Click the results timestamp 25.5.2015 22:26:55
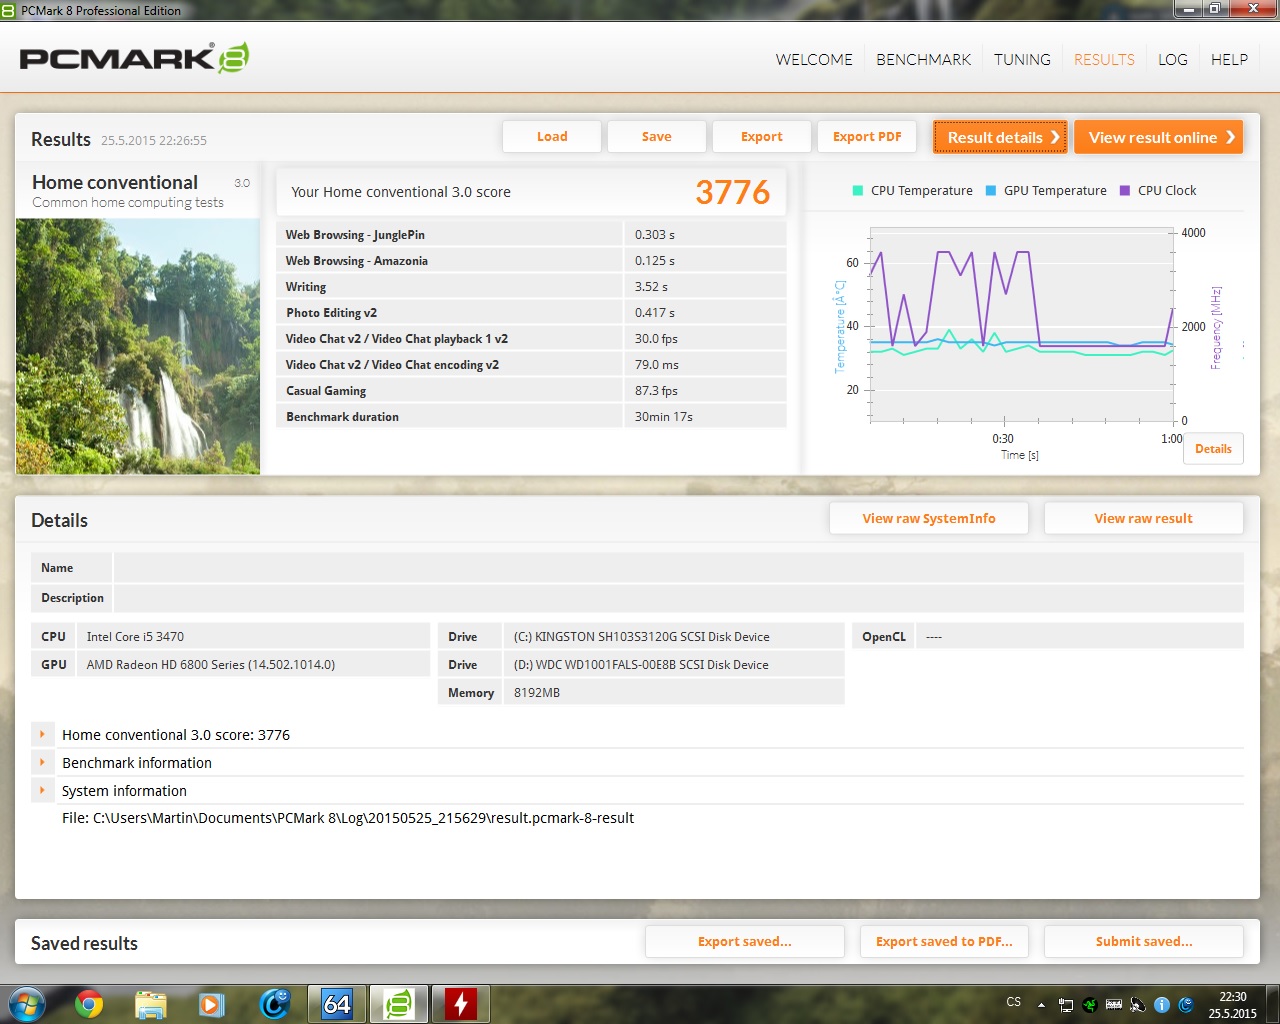 pos(154,141)
